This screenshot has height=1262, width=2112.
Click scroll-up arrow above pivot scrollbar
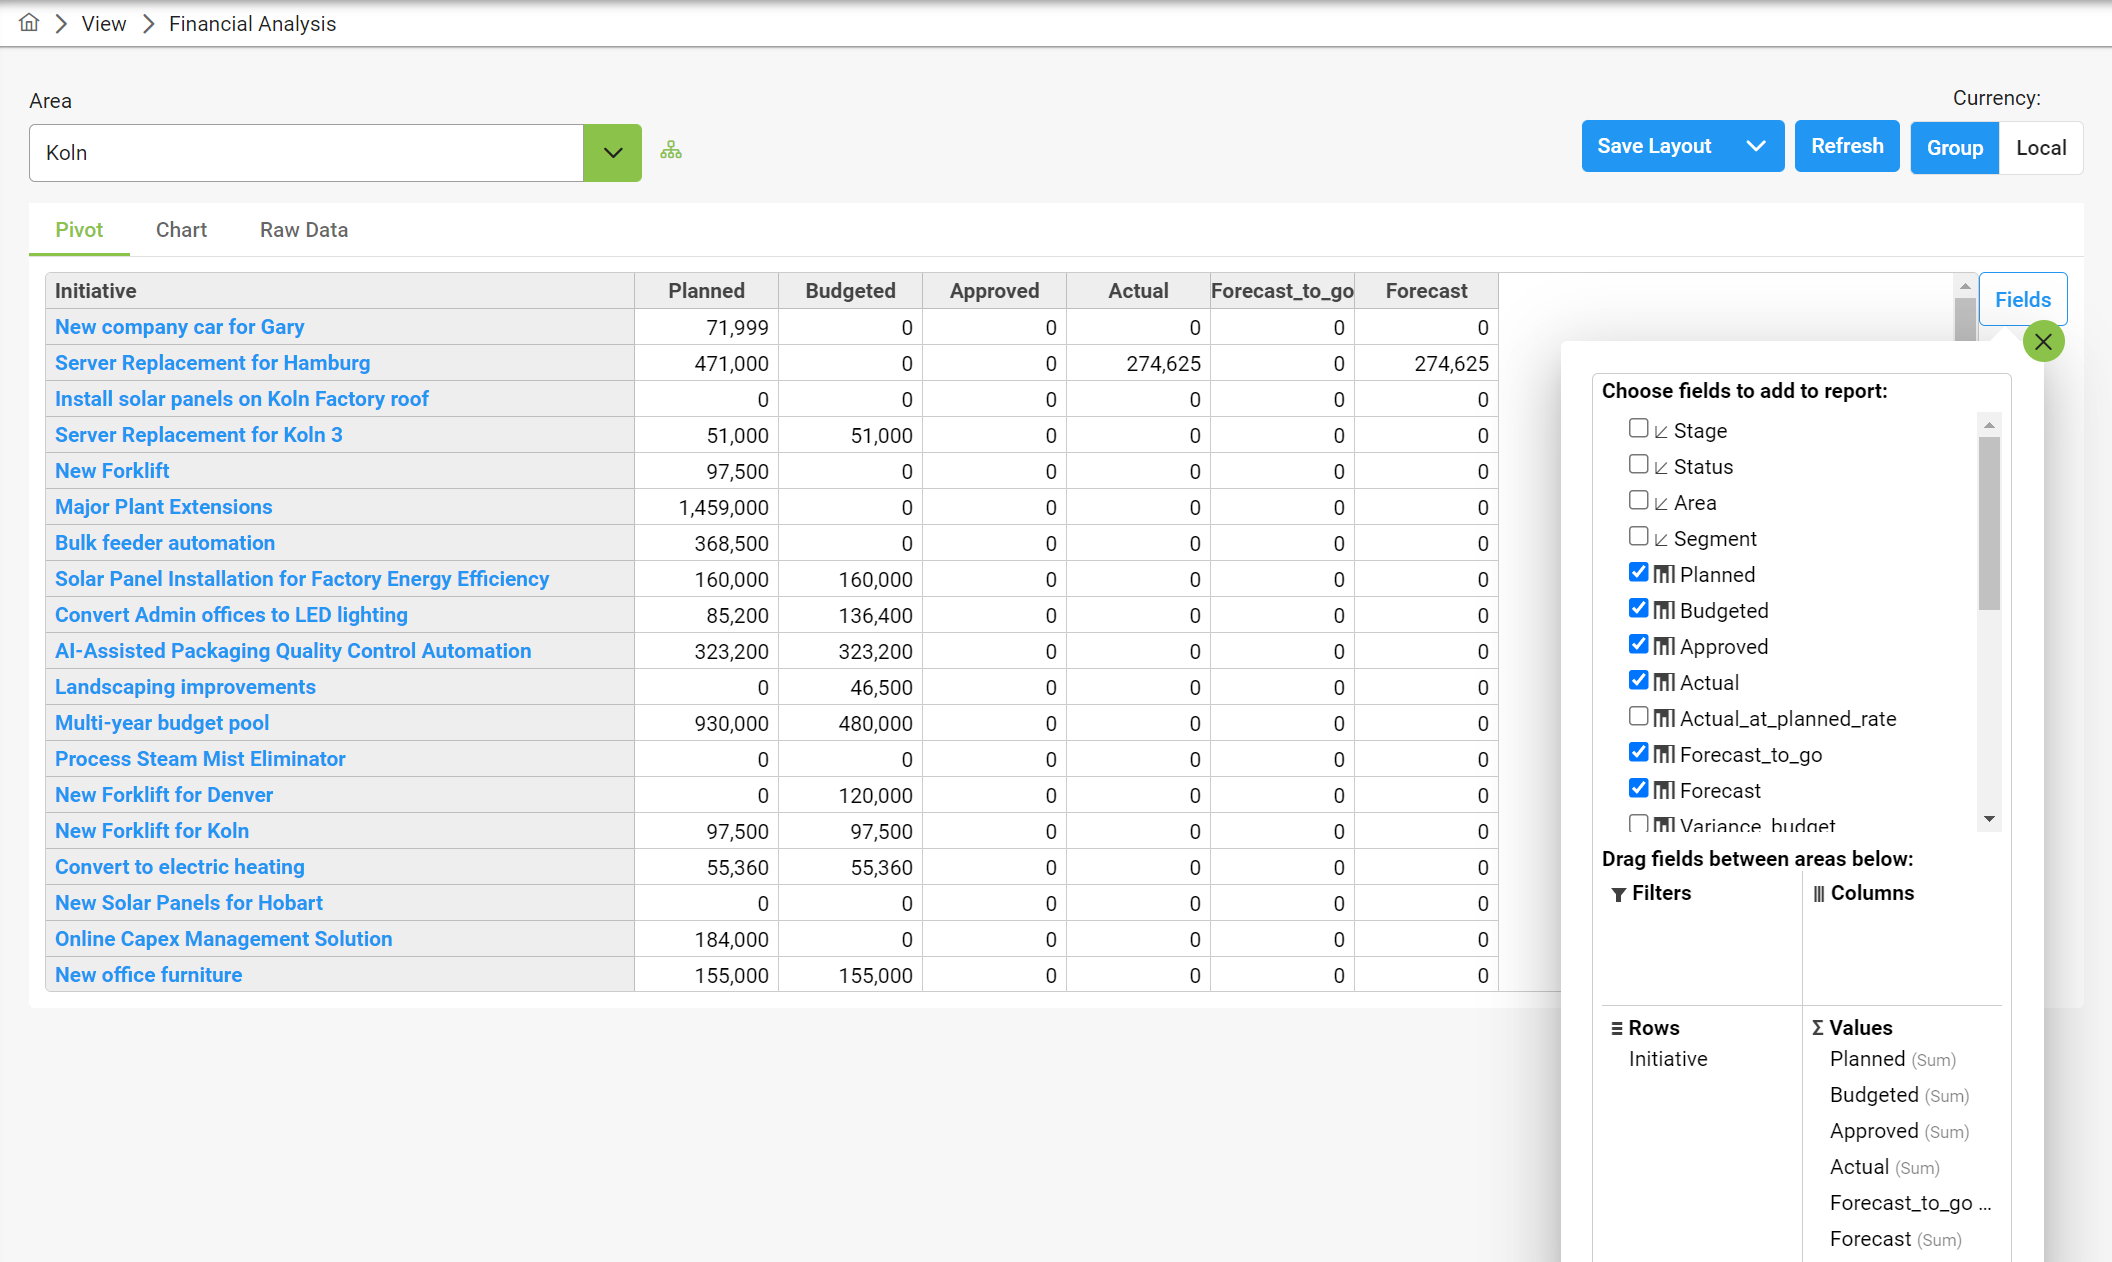[x=1965, y=287]
